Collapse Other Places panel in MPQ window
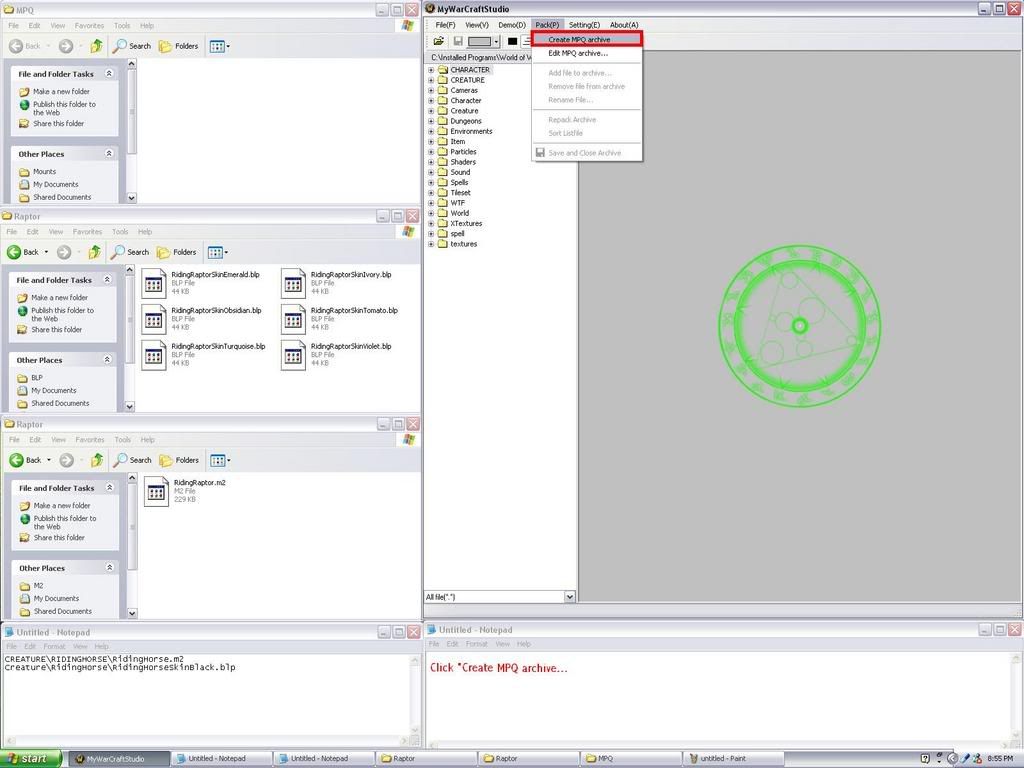The height and width of the screenshot is (768, 1024). [109, 153]
